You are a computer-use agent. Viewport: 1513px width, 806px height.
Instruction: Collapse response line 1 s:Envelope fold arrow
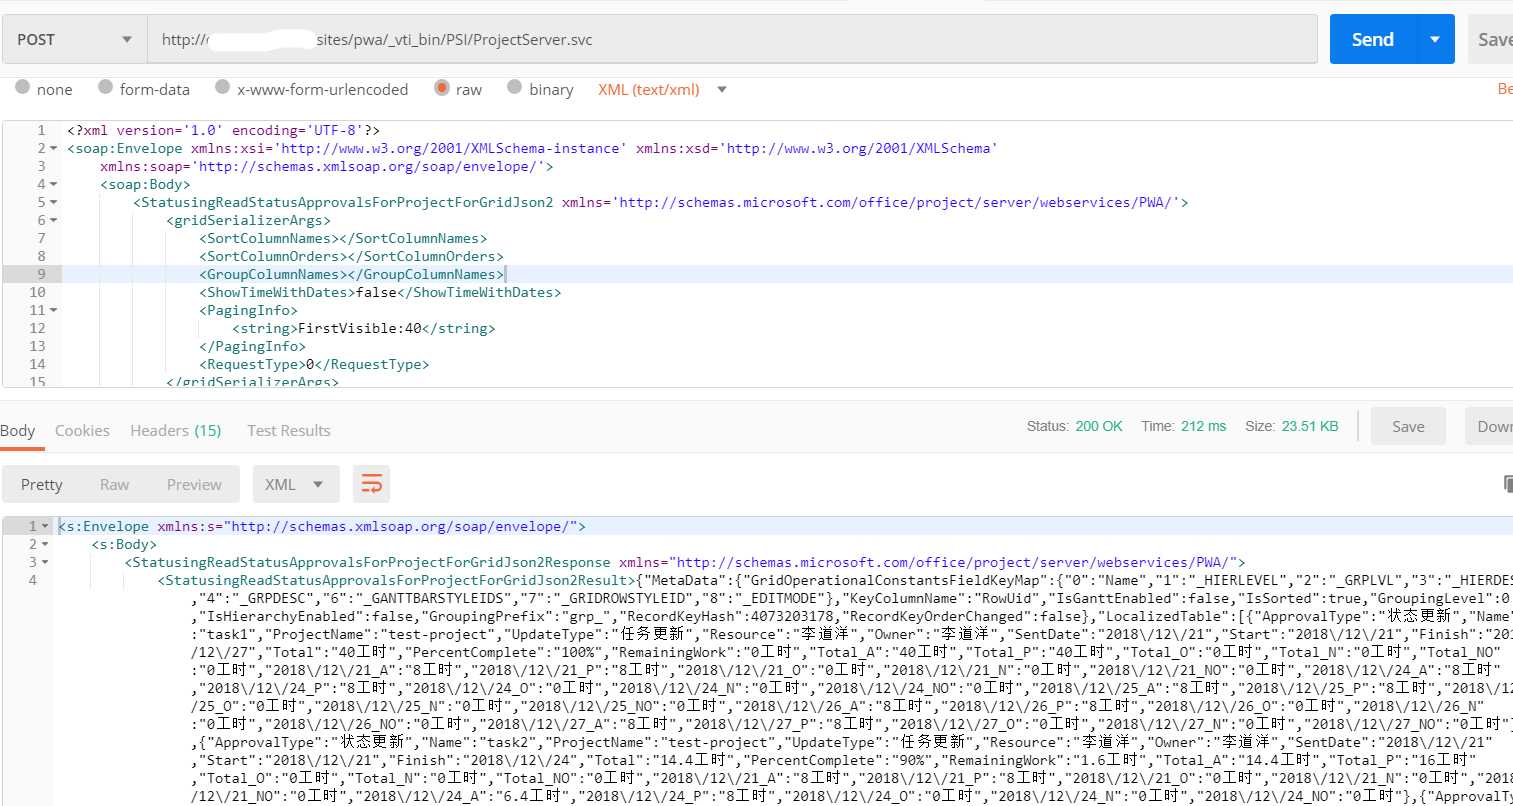pyautogui.click(x=45, y=526)
